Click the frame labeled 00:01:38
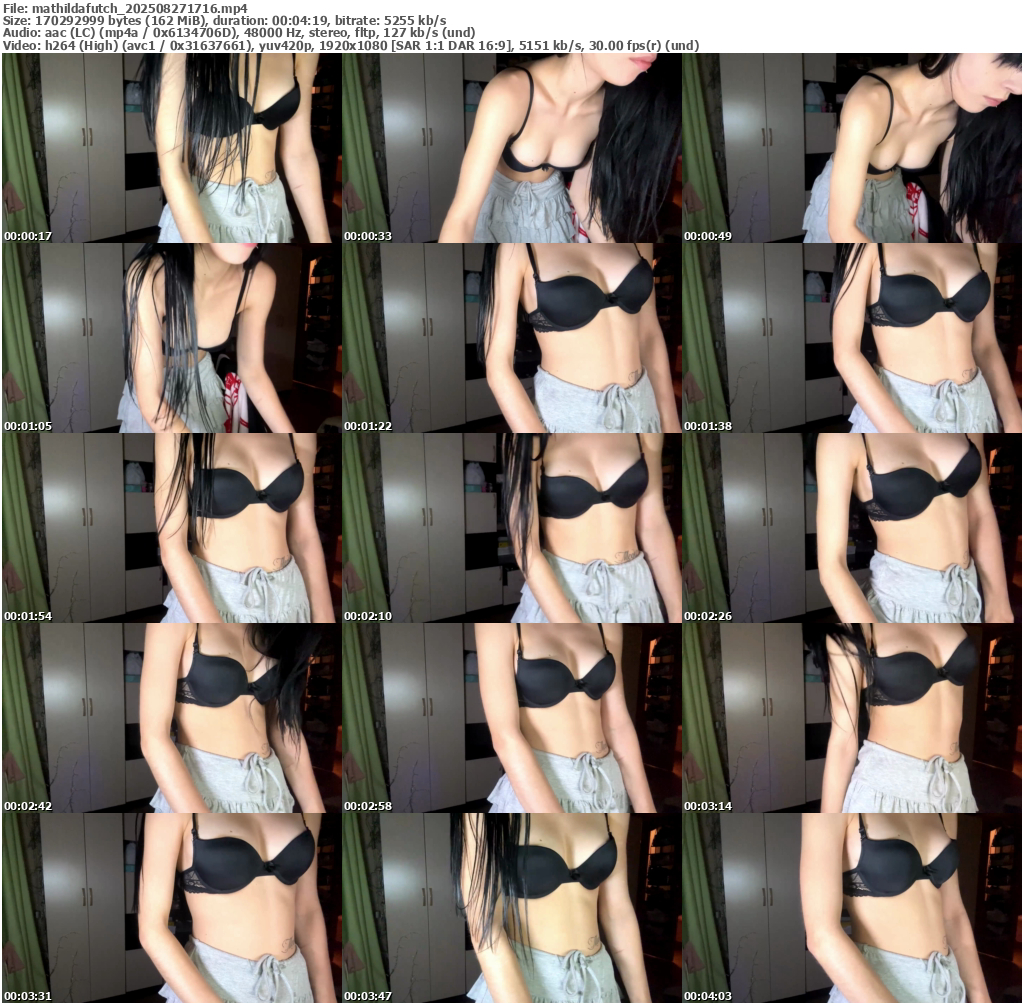This screenshot has height=1003, width=1024. 852,338
